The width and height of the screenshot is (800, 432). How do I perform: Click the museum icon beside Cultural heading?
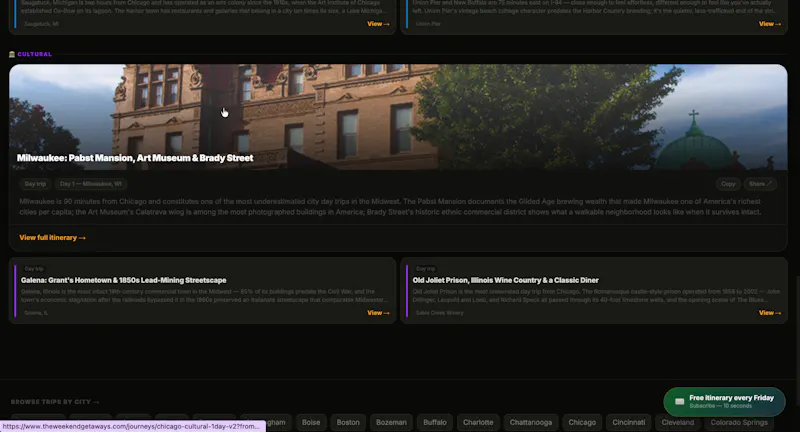(12, 54)
